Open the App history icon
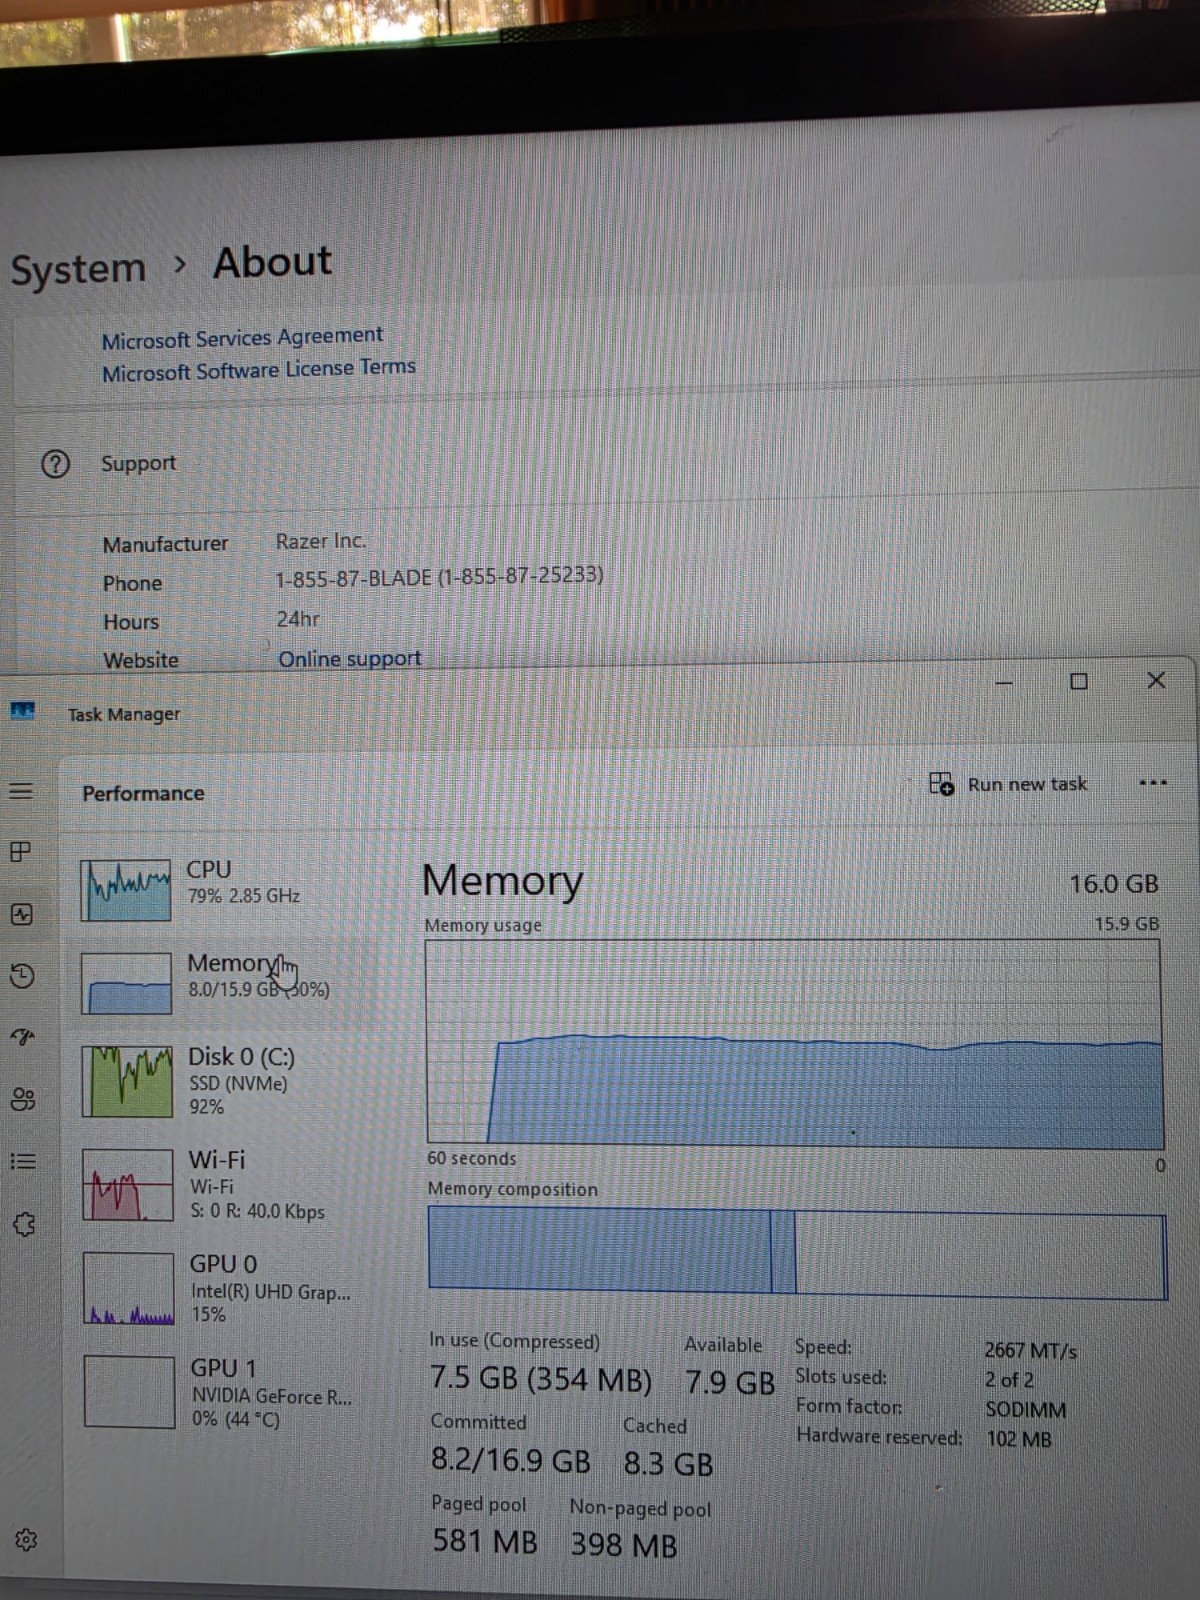The image size is (1200, 1600). click(22, 975)
